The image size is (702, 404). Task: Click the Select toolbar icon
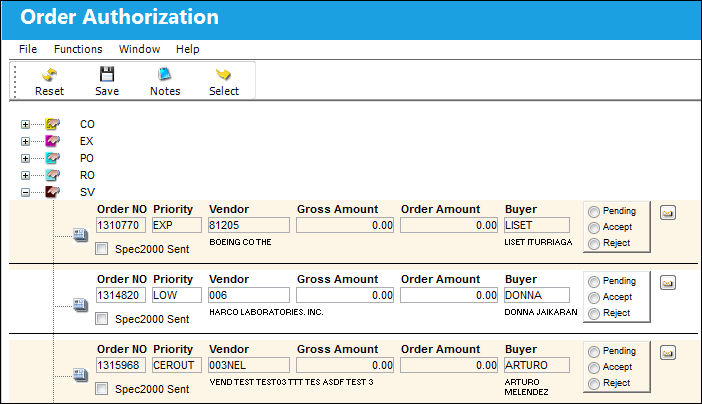(x=223, y=74)
